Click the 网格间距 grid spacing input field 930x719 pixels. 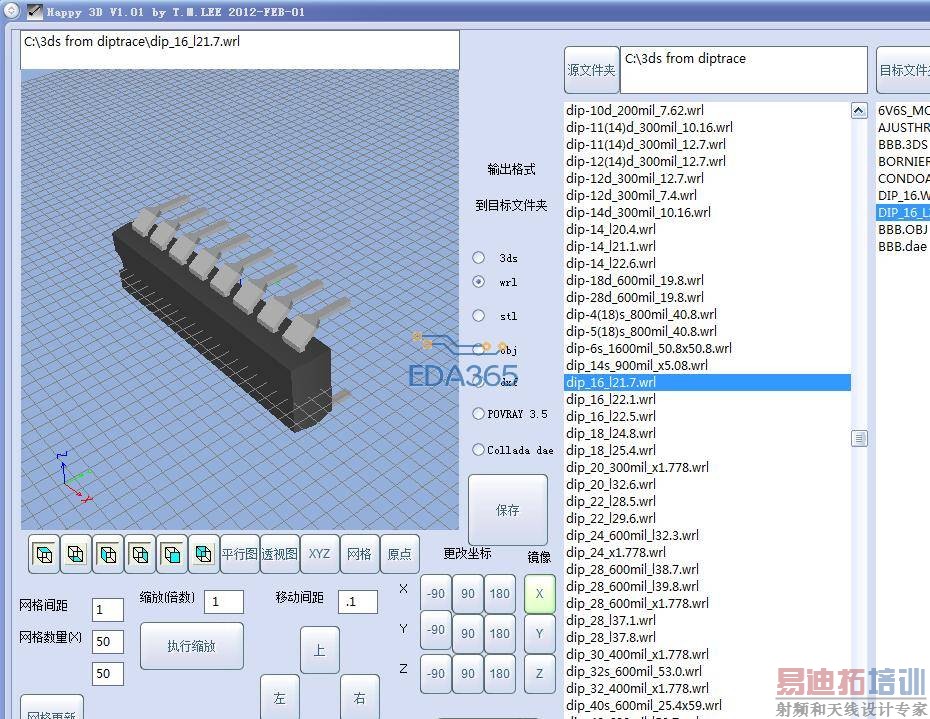[108, 609]
